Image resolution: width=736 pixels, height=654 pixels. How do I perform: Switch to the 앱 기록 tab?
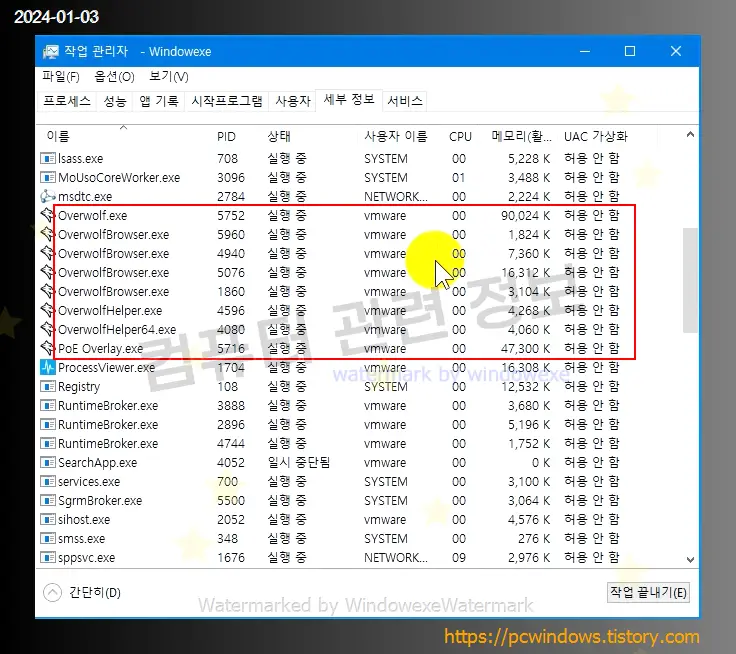[159, 101]
